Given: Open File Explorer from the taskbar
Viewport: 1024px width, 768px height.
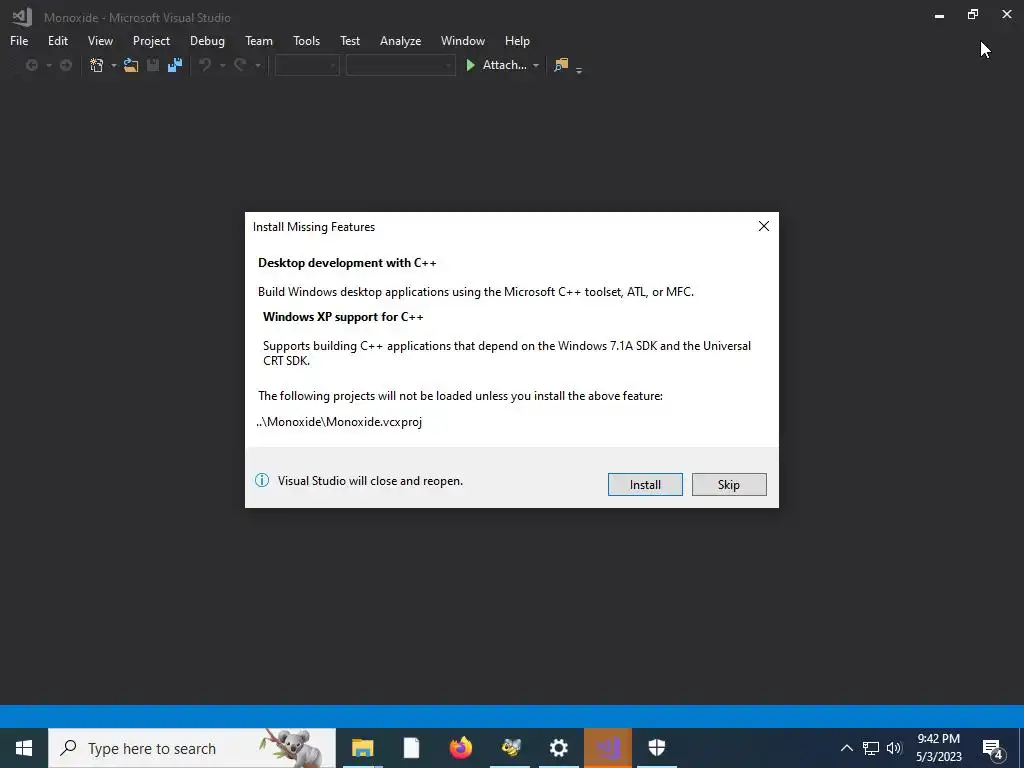Looking at the screenshot, I should pyautogui.click(x=362, y=748).
